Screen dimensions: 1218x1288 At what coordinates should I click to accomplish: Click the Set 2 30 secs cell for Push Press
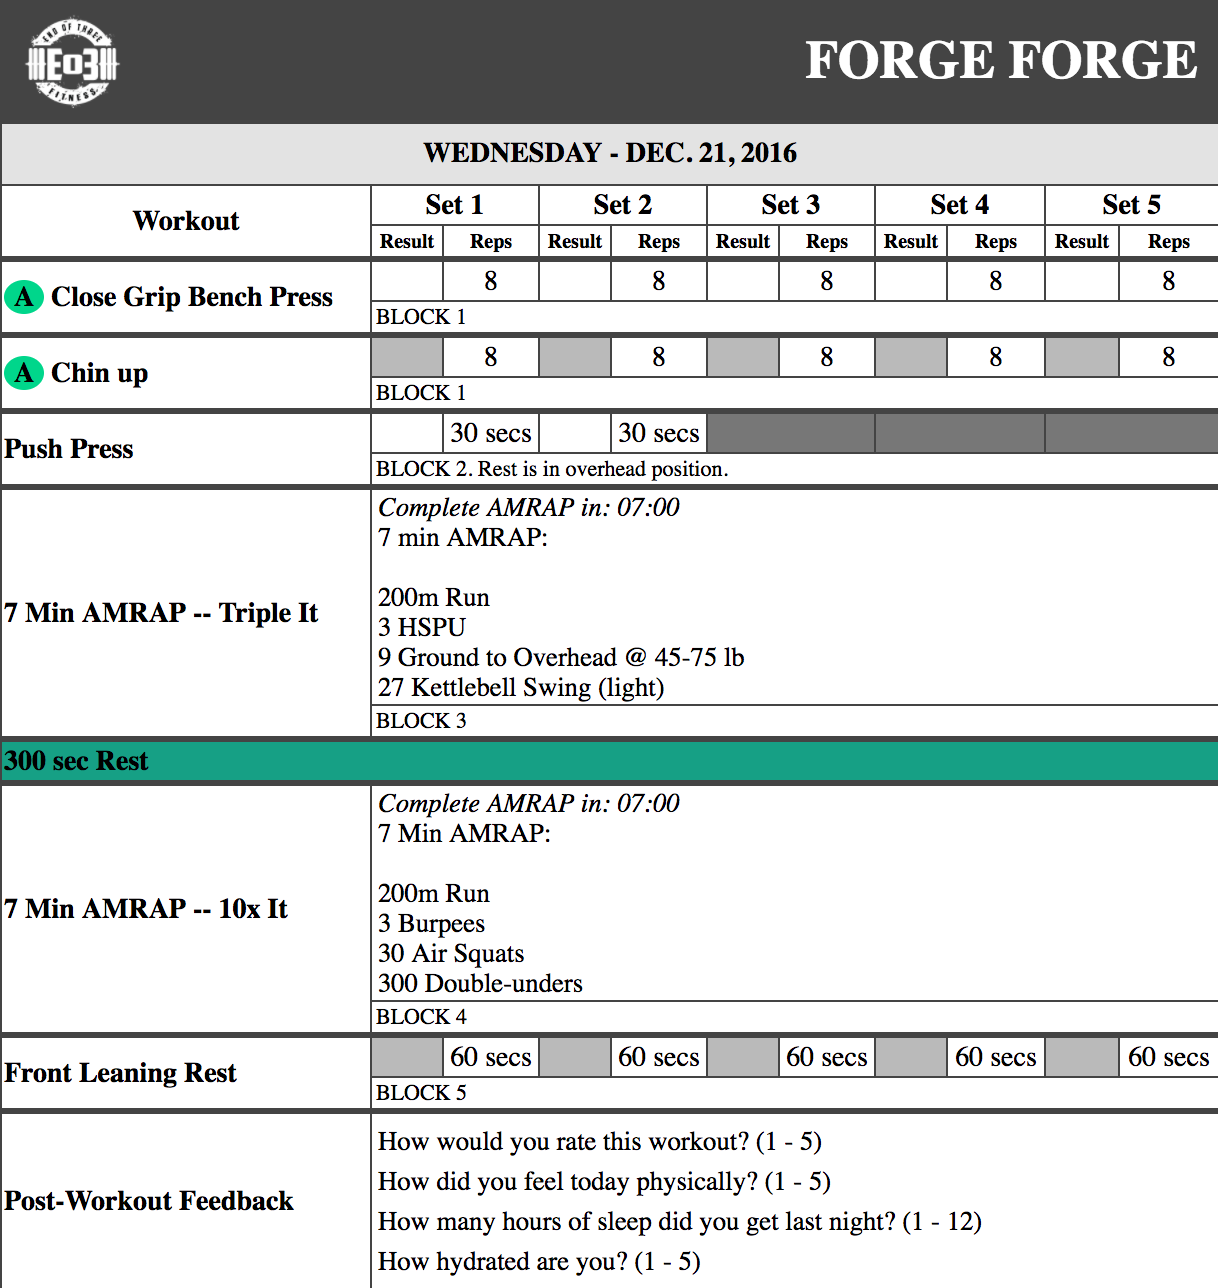click(659, 433)
